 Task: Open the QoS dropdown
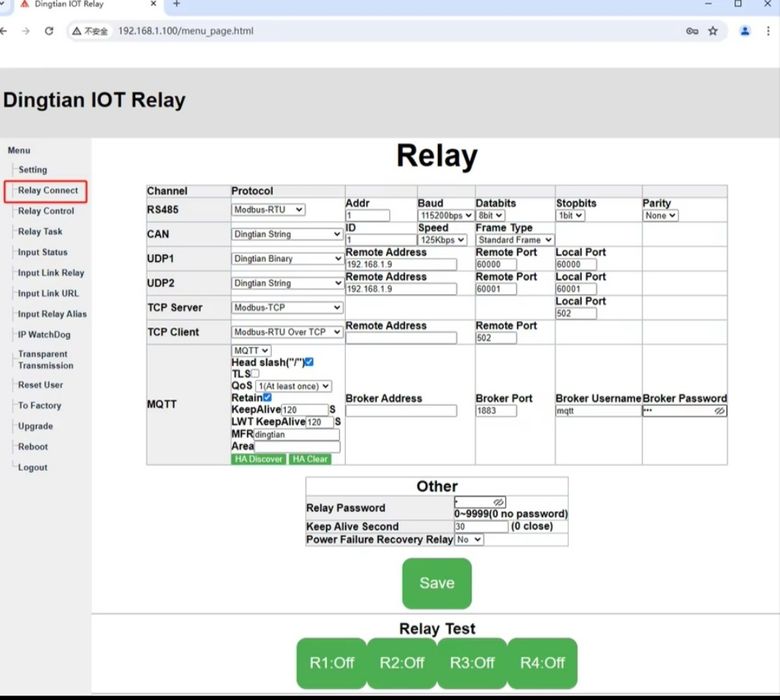click(x=293, y=386)
